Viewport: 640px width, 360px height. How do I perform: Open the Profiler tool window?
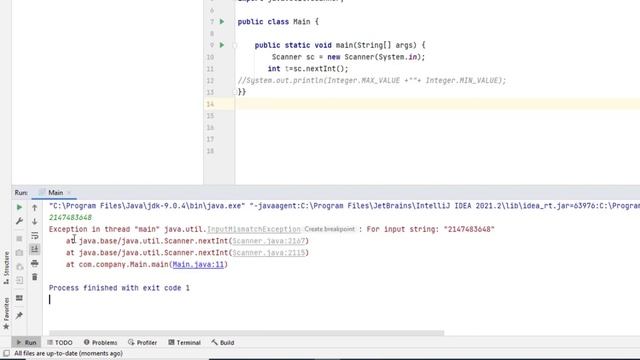click(142, 342)
